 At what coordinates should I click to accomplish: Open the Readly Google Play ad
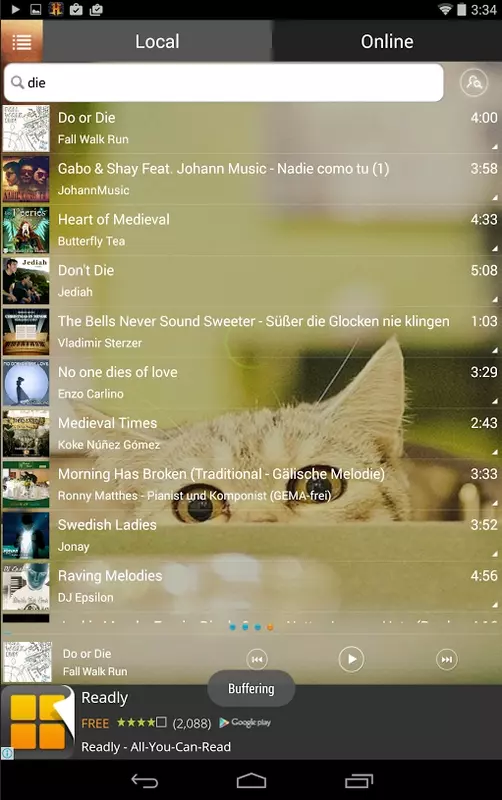click(x=251, y=722)
